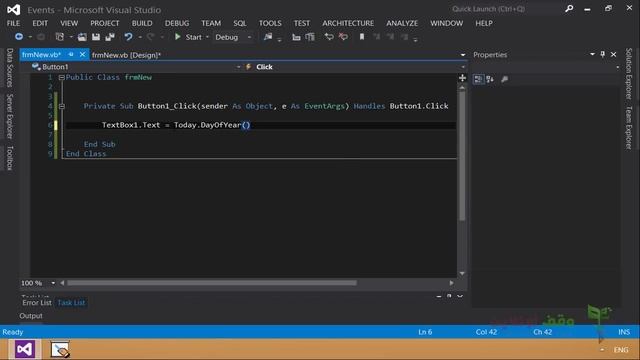Click Visual Studio icon in the taskbar
This screenshot has height=360, width=640.
click(24, 349)
